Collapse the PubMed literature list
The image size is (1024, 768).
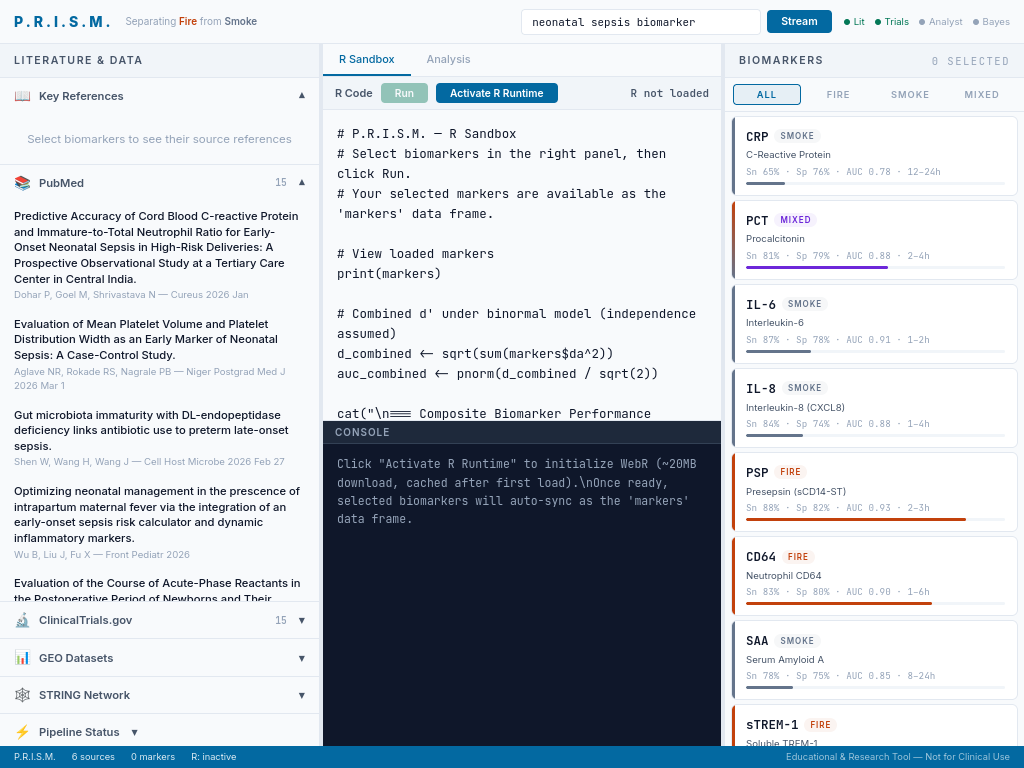303,183
